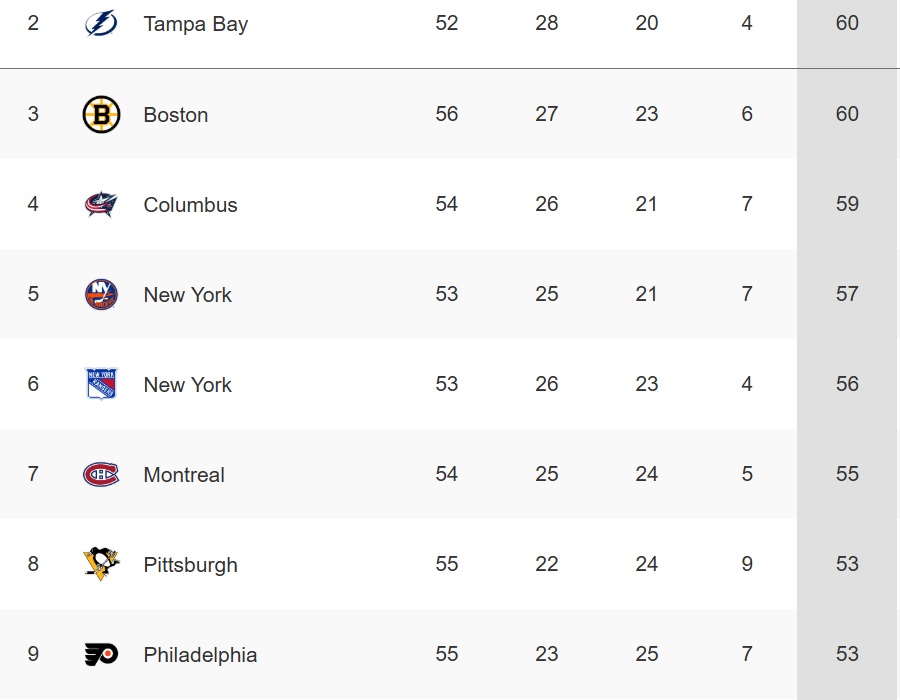Click the New York Rangers logo

coord(101,384)
